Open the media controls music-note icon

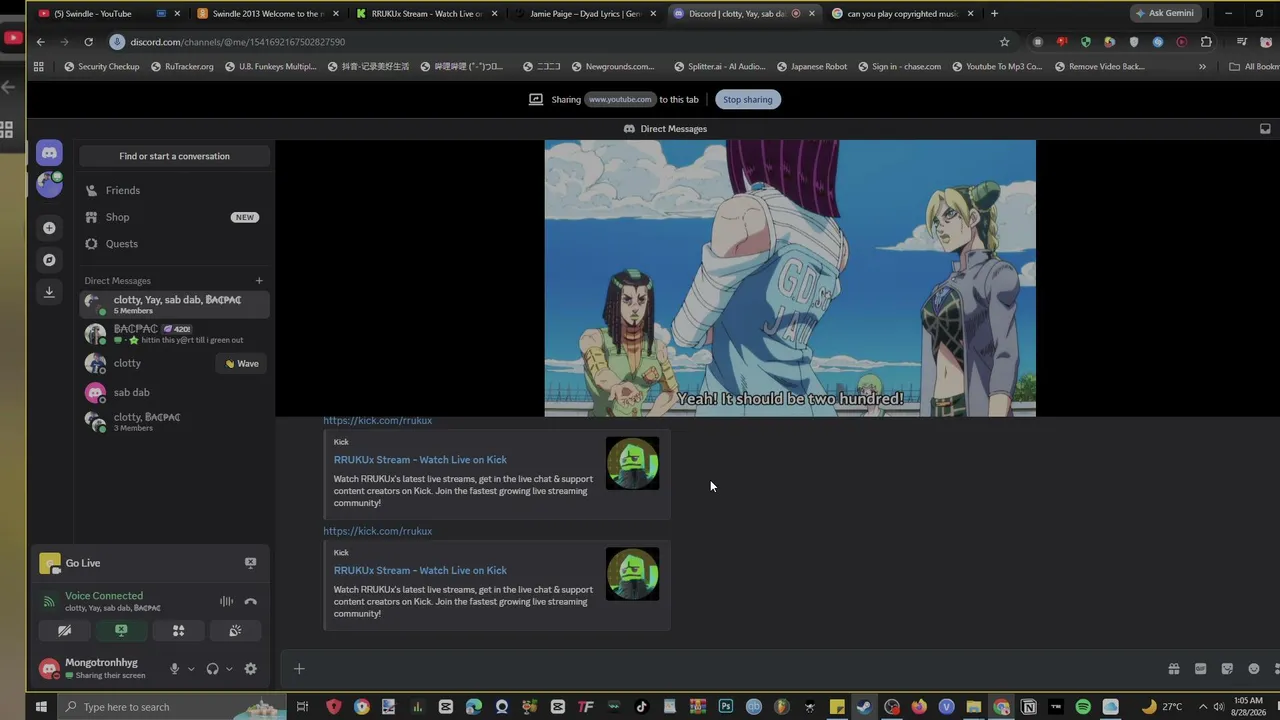(x=1241, y=42)
